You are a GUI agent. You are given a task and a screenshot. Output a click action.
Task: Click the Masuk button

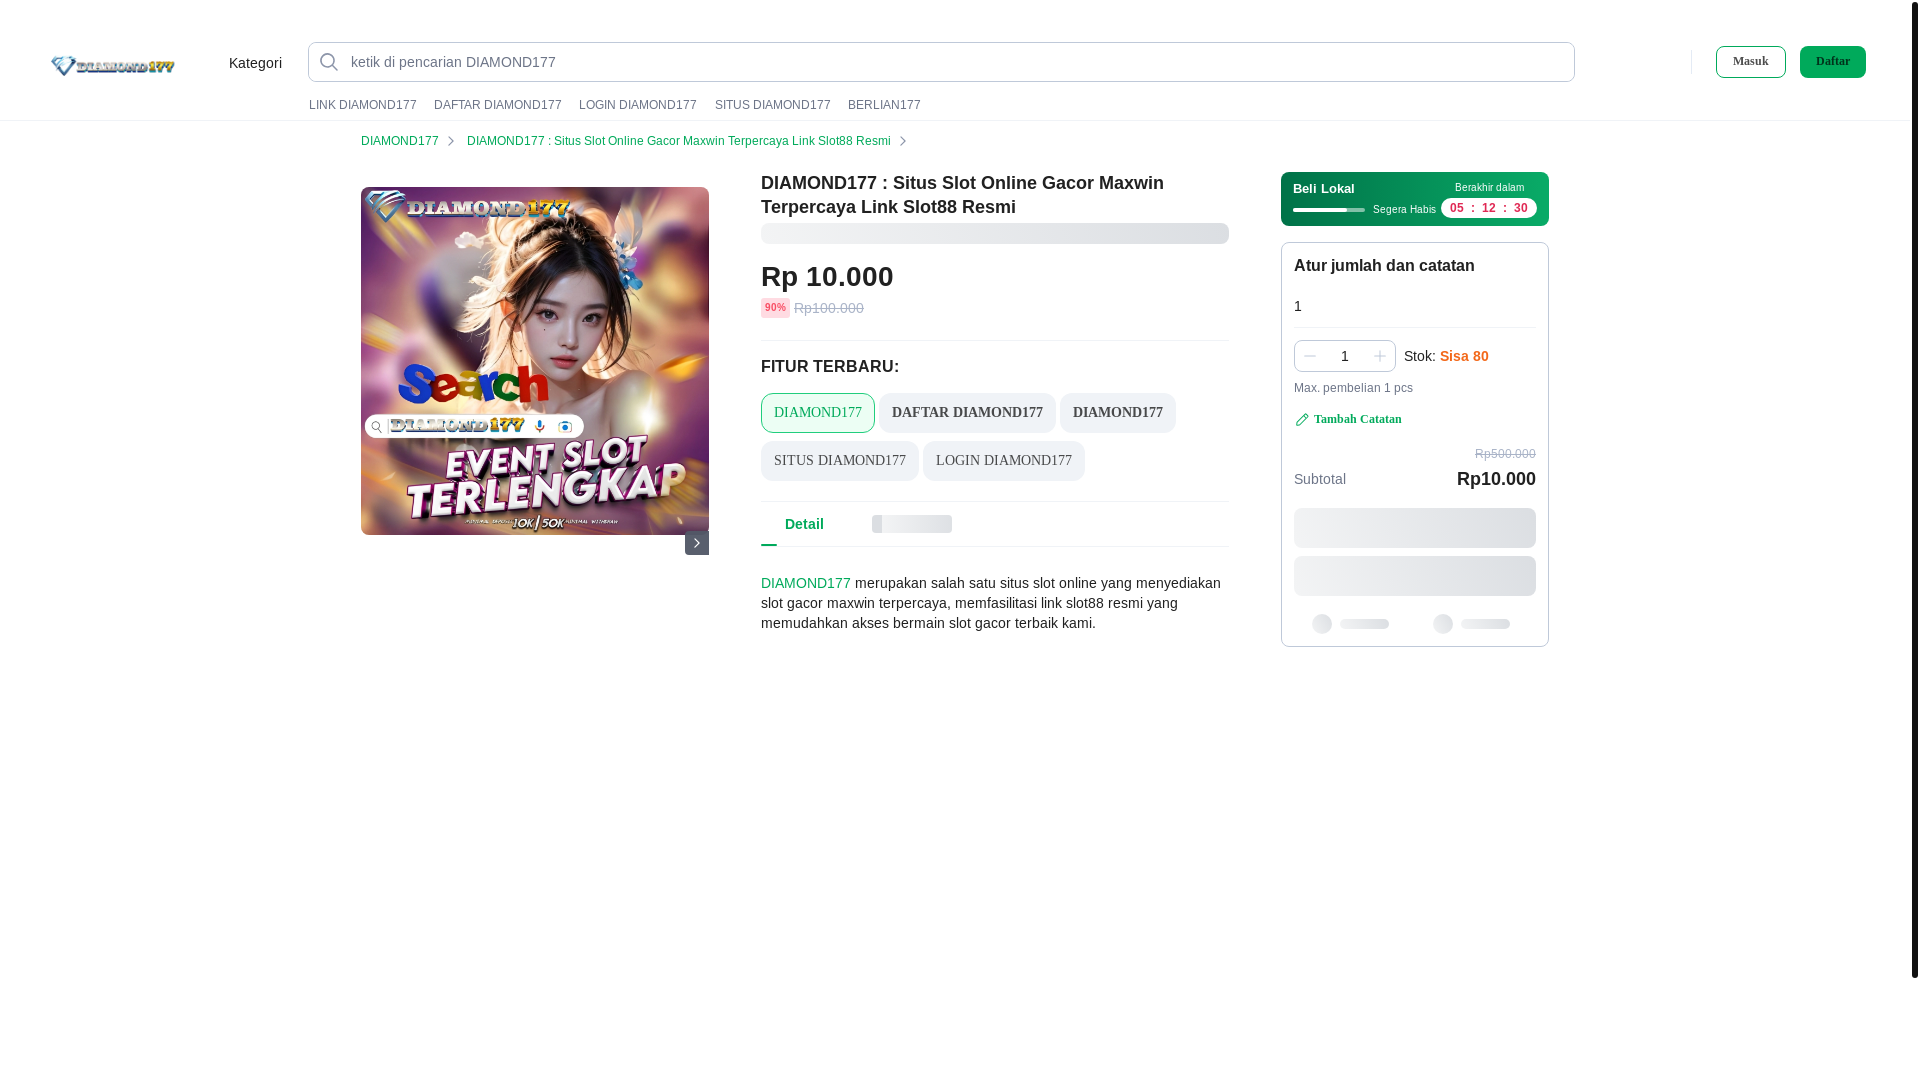tap(1751, 62)
